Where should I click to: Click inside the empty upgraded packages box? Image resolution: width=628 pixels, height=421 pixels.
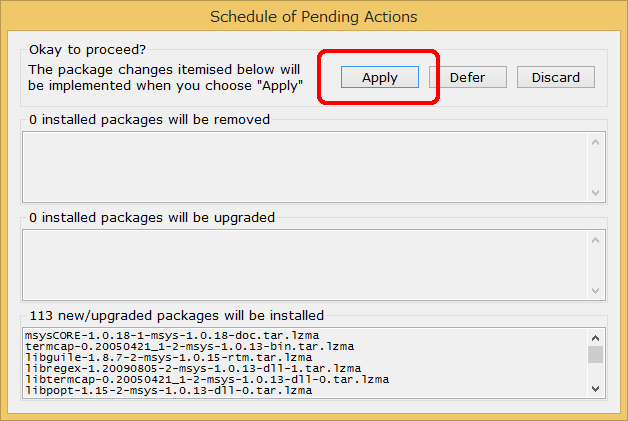coord(305,265)
